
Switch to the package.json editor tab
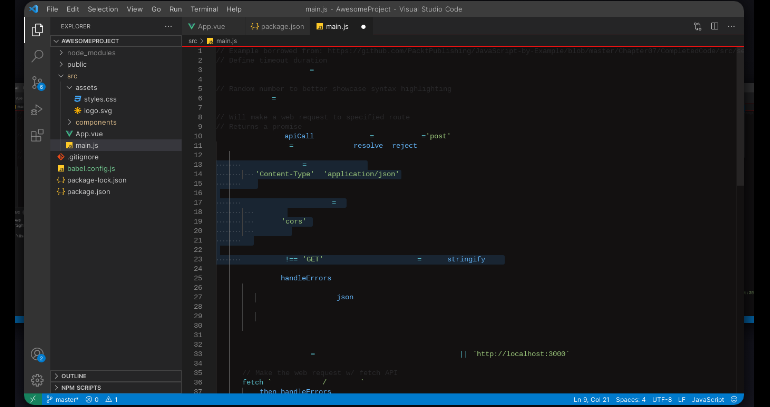(277, 27)
